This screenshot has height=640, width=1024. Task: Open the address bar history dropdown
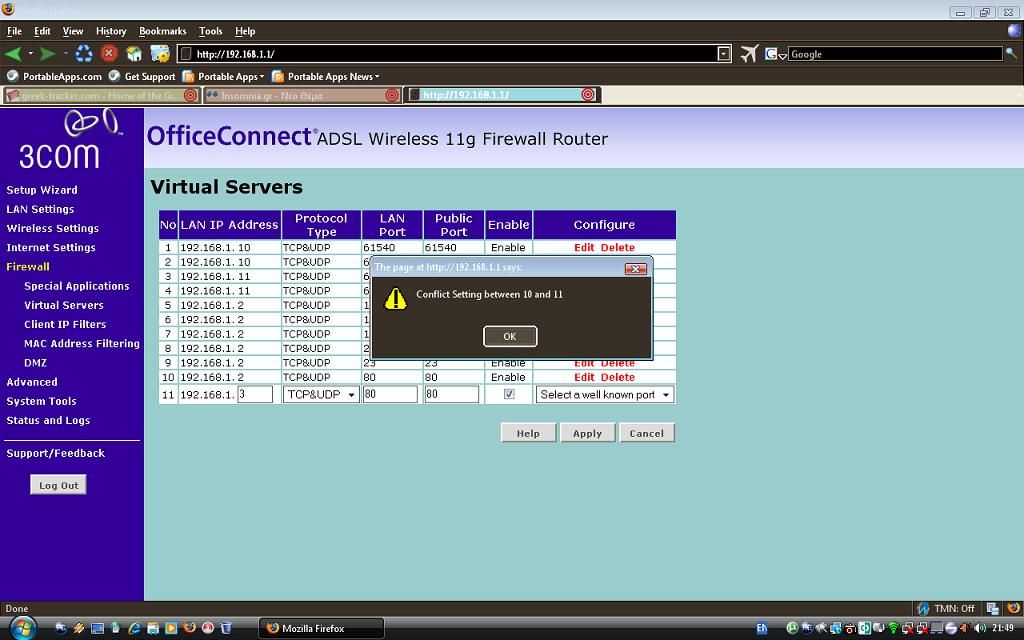click(x=724, y=54)
